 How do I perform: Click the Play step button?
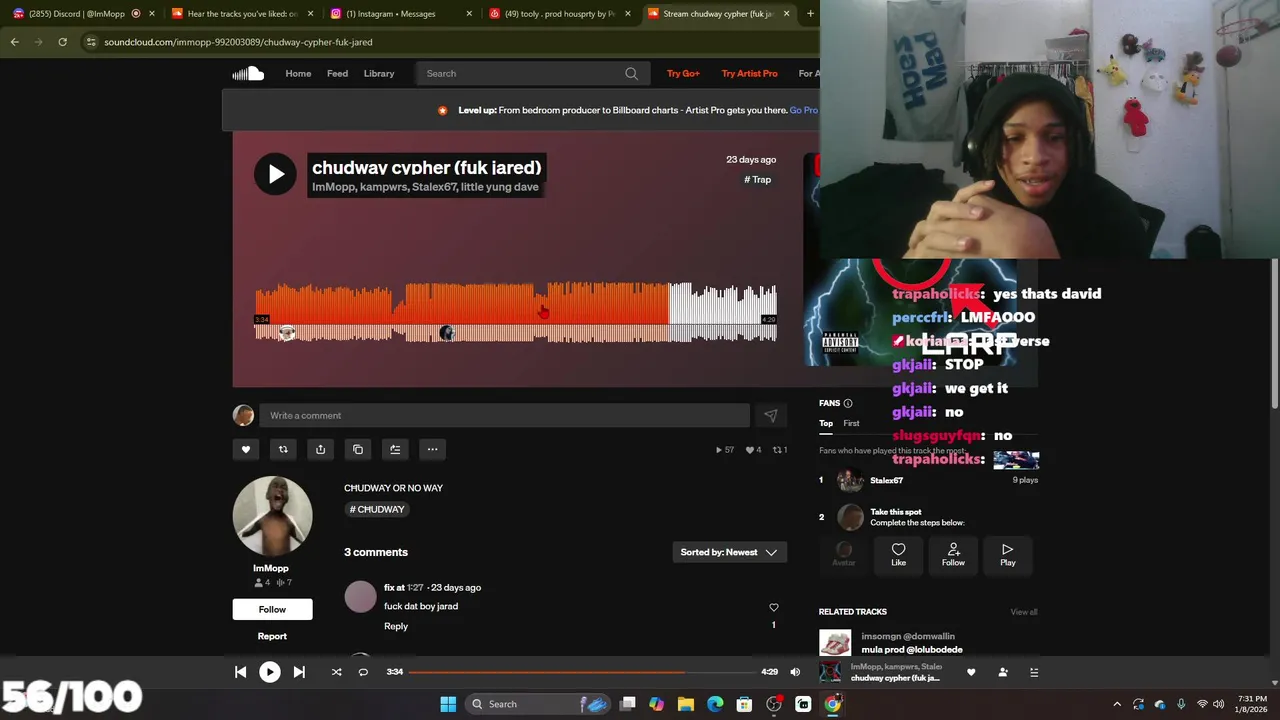point(1008,554)
